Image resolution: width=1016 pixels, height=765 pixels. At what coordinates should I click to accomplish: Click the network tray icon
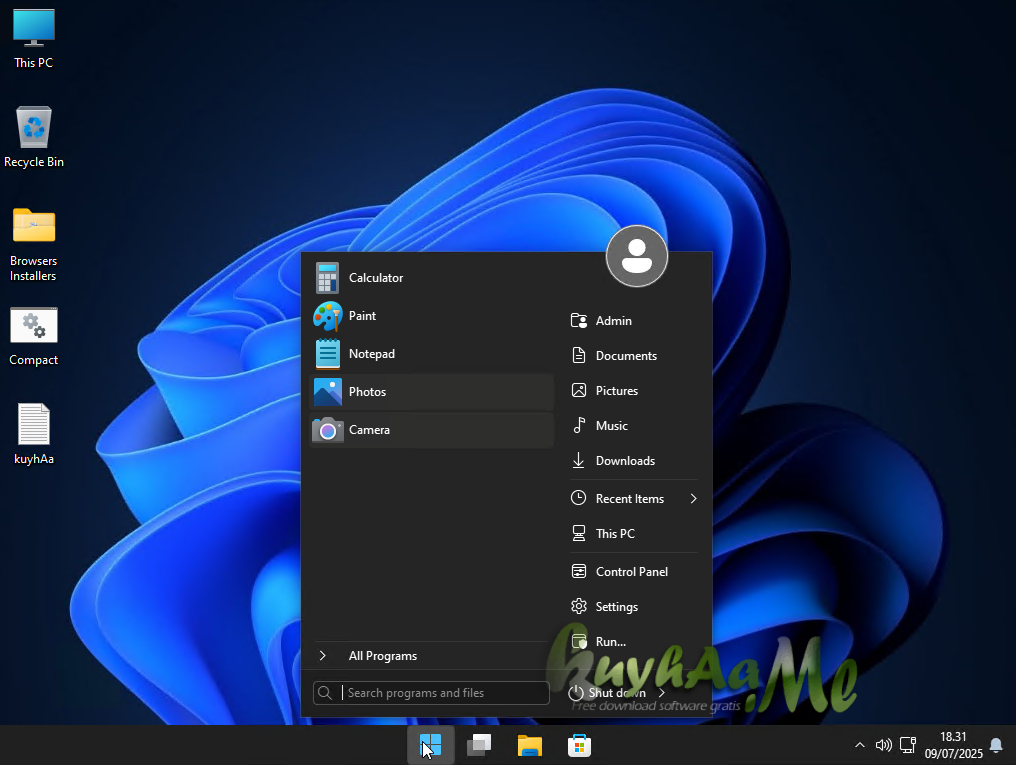coord(908,746)
